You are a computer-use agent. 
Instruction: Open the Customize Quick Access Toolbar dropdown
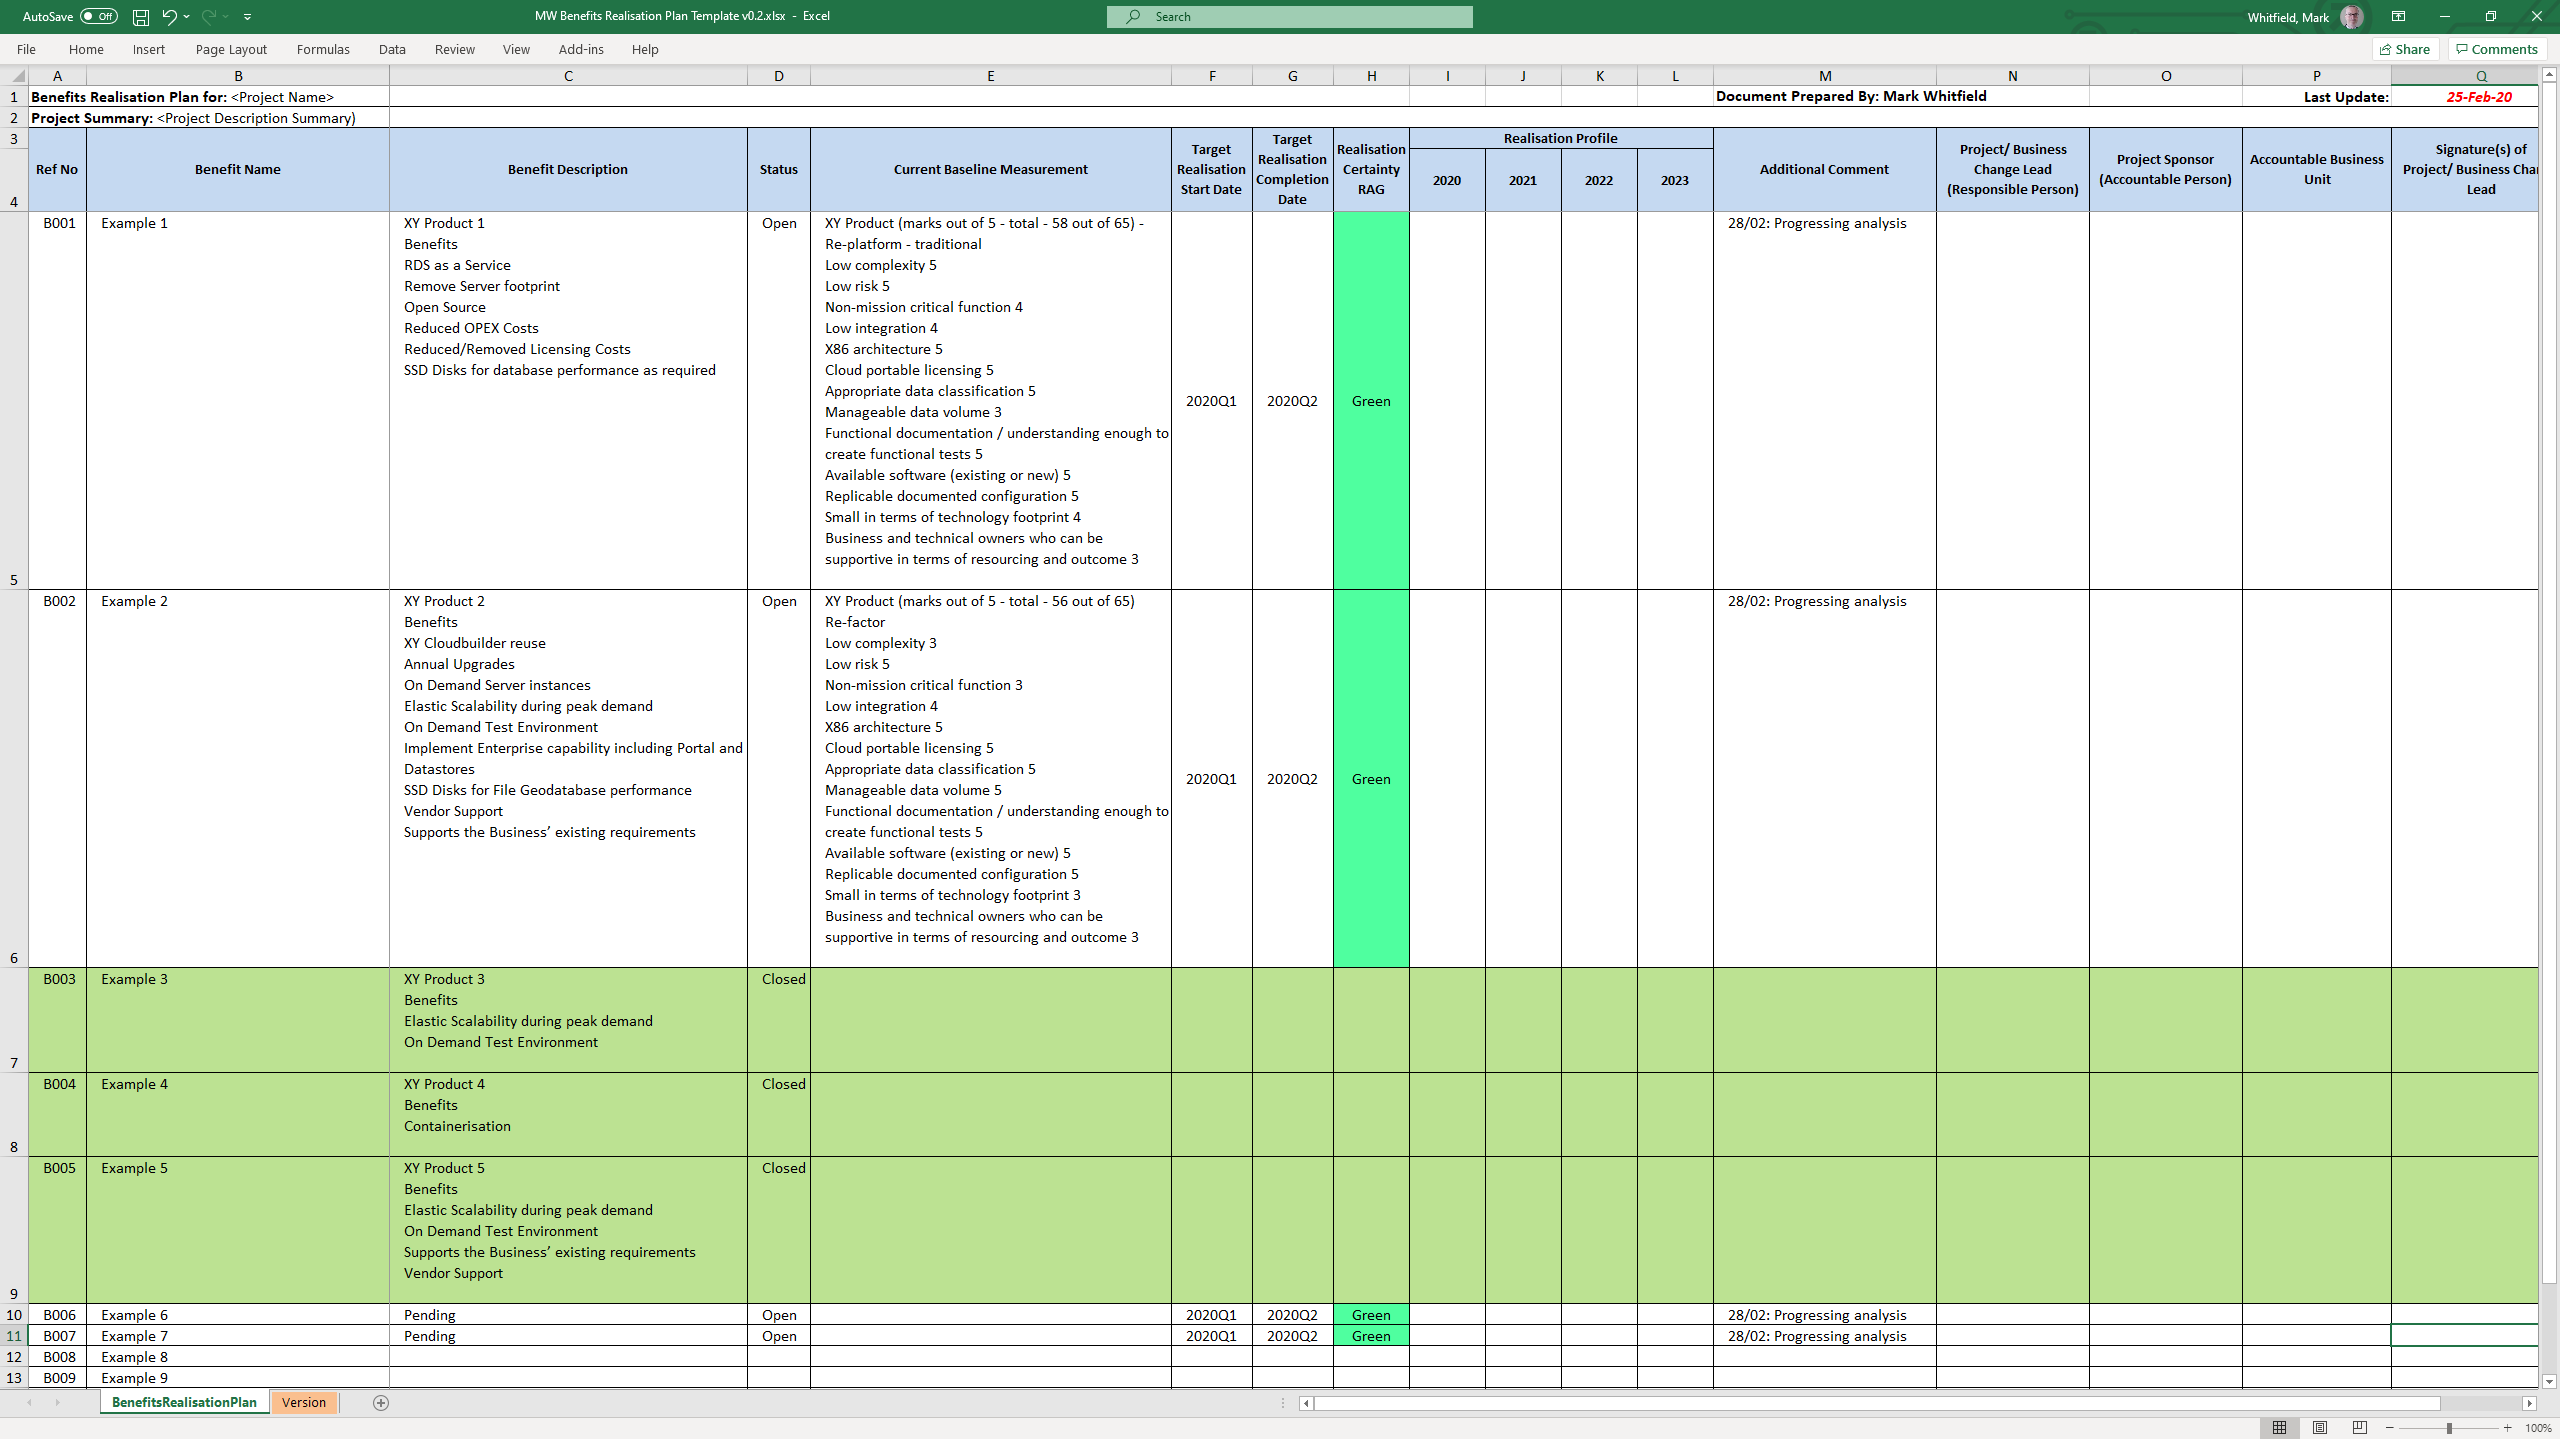[247, 16]
